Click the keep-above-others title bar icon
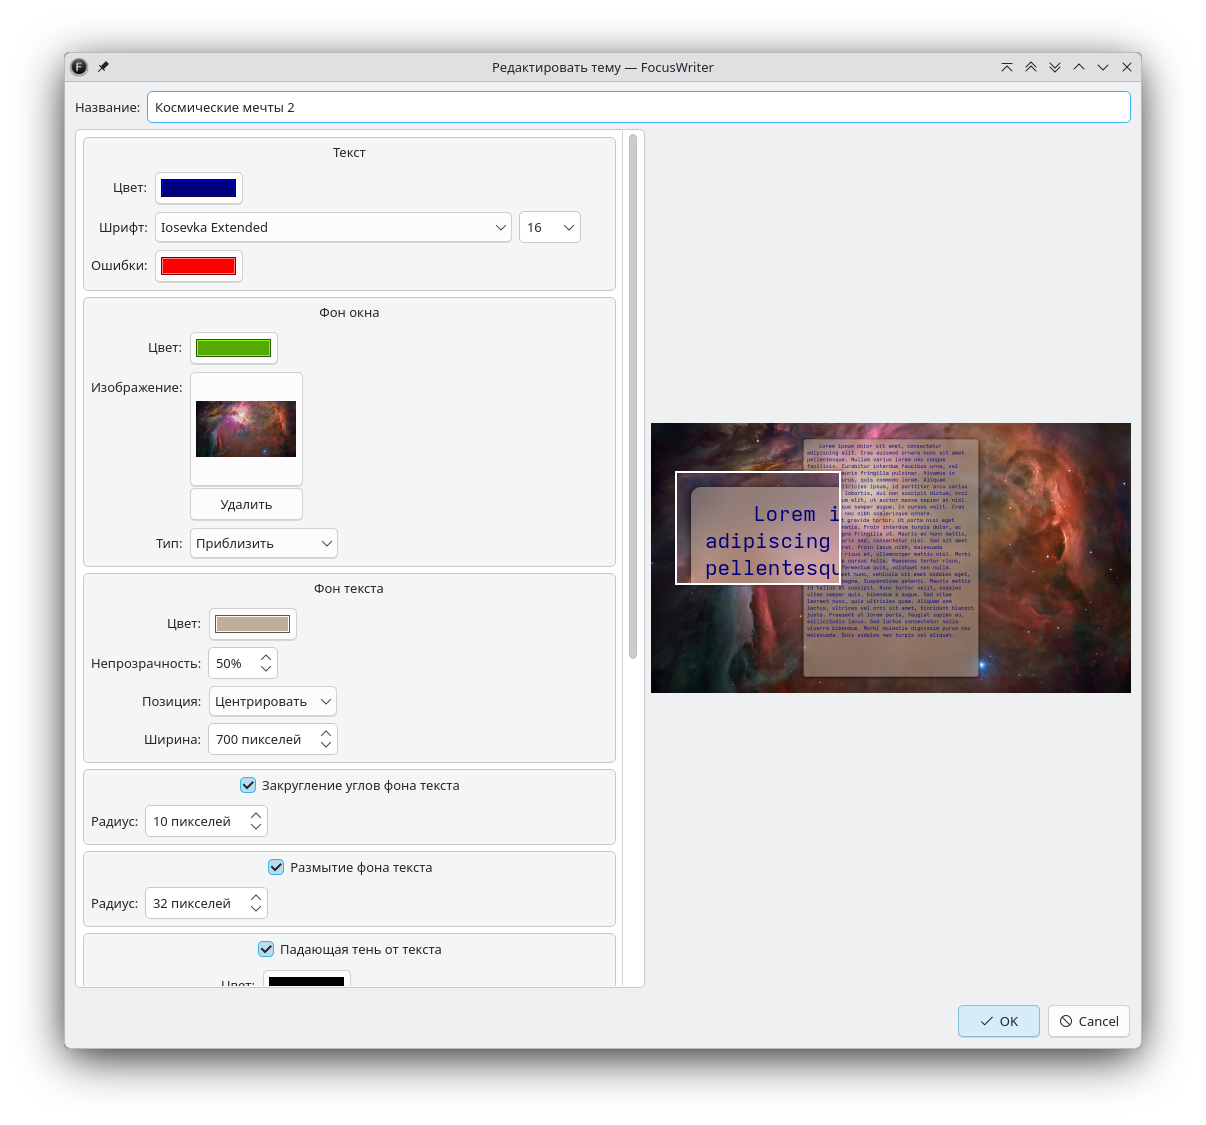The height and width of the screenshot is (1125, 1206). (1007, 67)
